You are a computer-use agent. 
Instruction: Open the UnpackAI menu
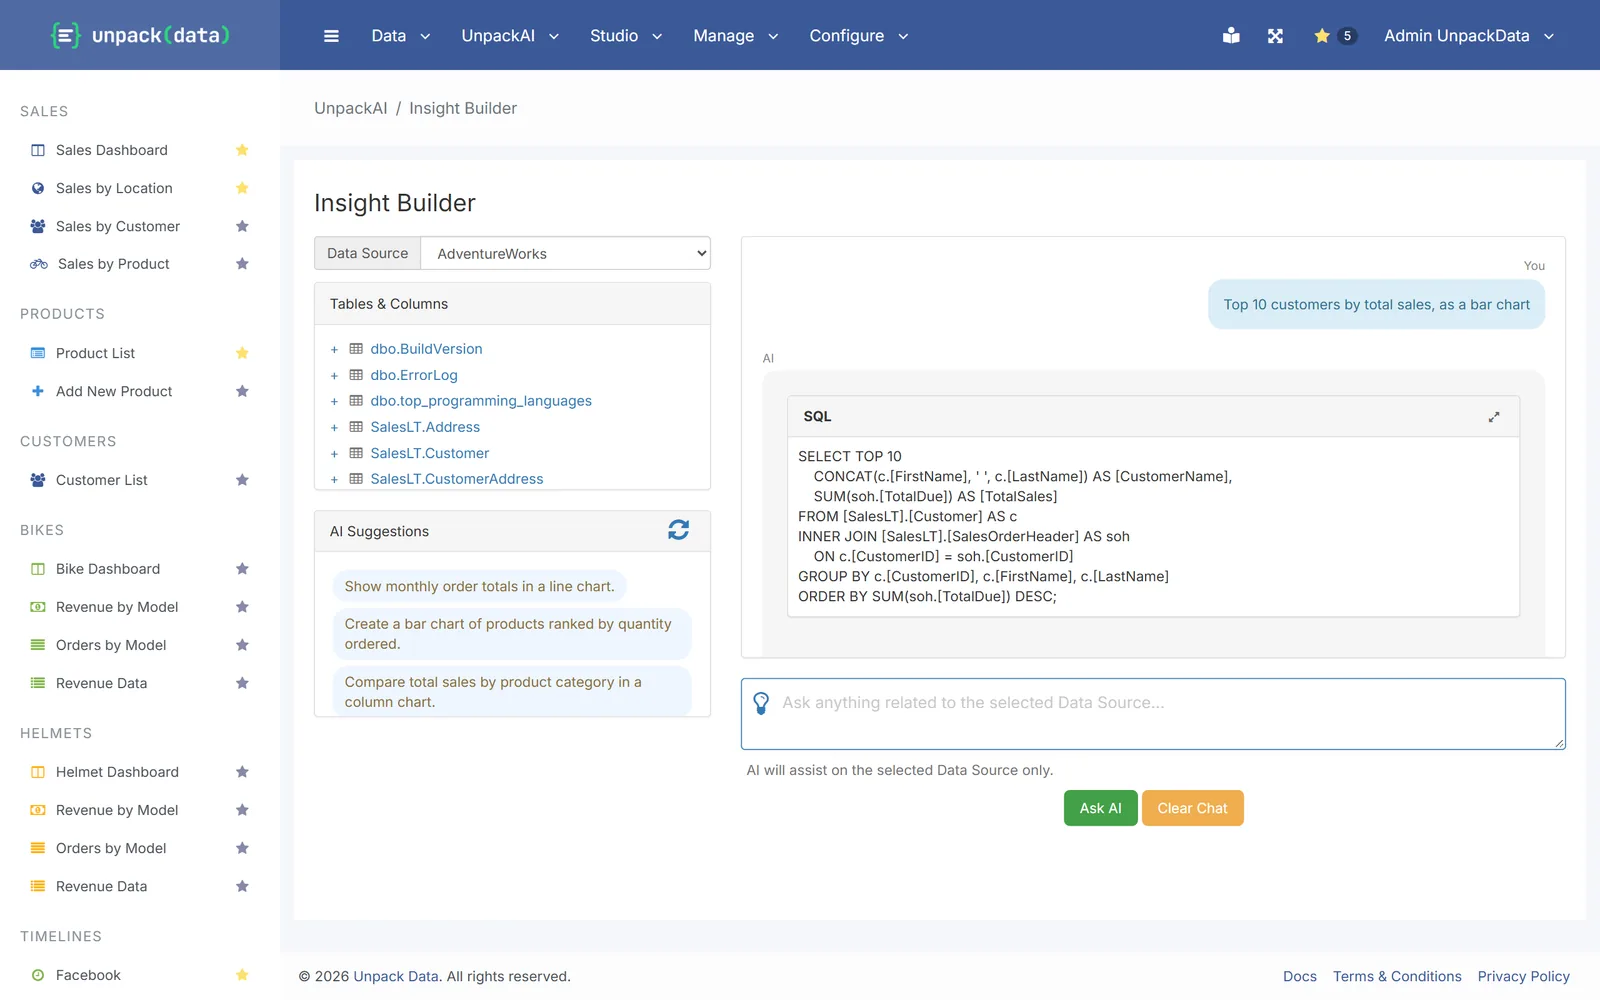tap(510, 36)
